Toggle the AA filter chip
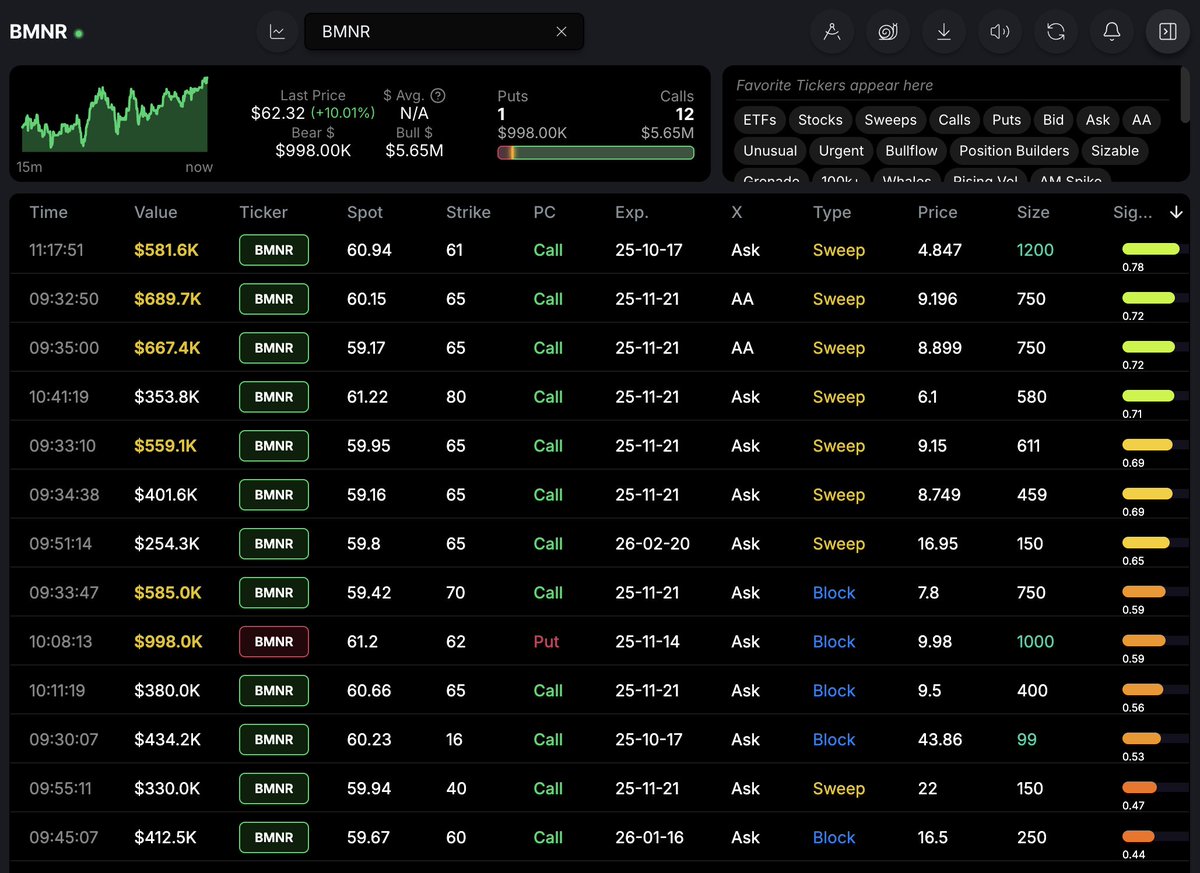 click(x=1141, y=120)
